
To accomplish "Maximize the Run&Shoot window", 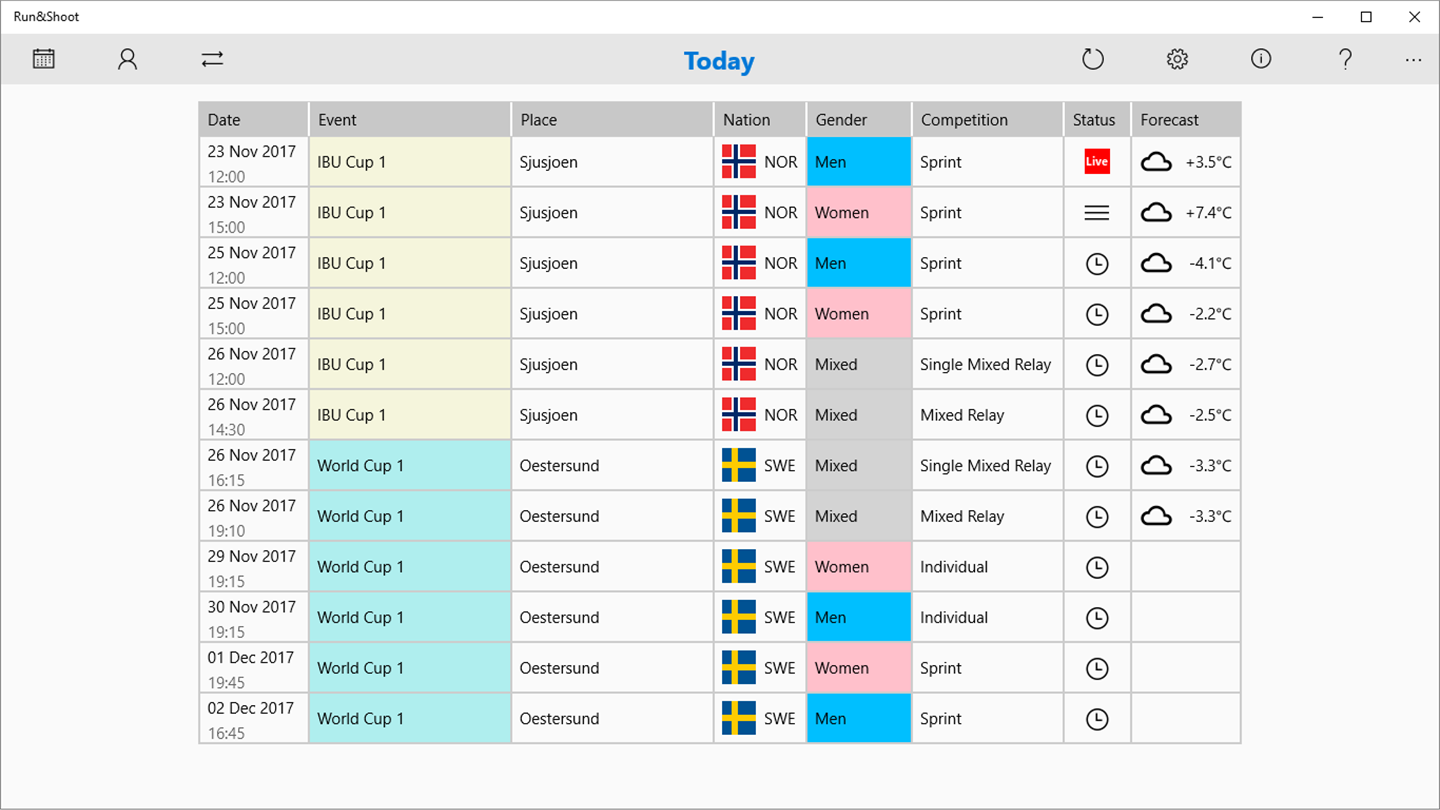I will [x=1366, y=17].
